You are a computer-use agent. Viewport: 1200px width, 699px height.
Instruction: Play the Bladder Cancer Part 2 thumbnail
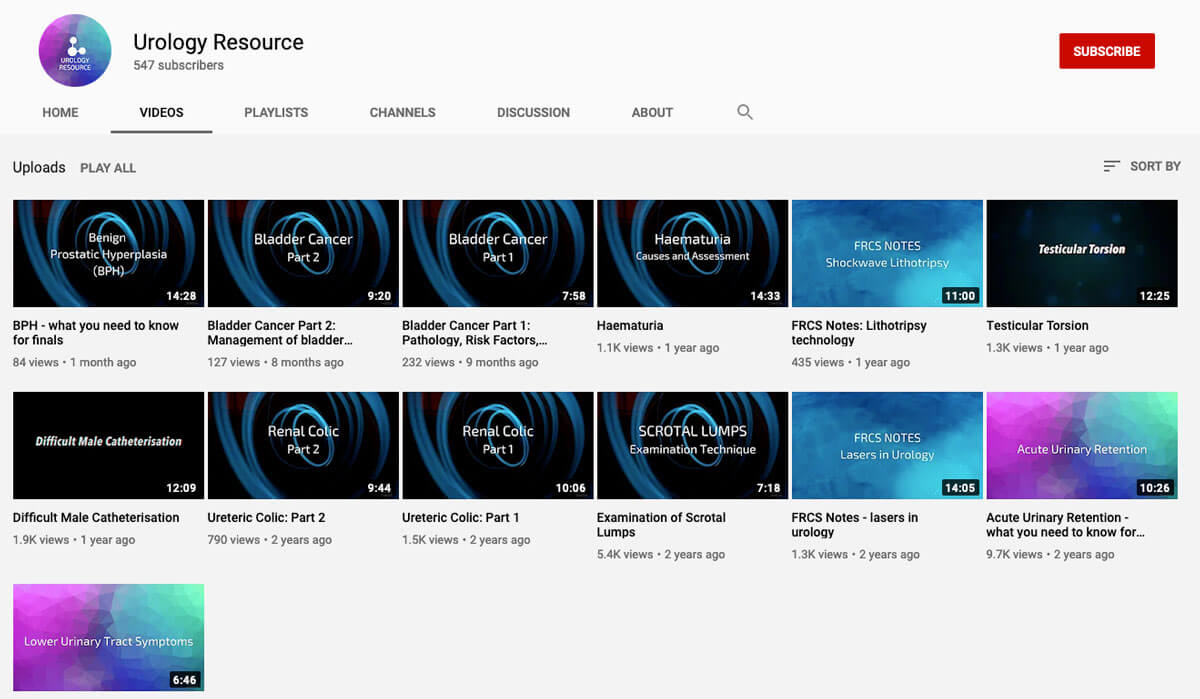303,253
